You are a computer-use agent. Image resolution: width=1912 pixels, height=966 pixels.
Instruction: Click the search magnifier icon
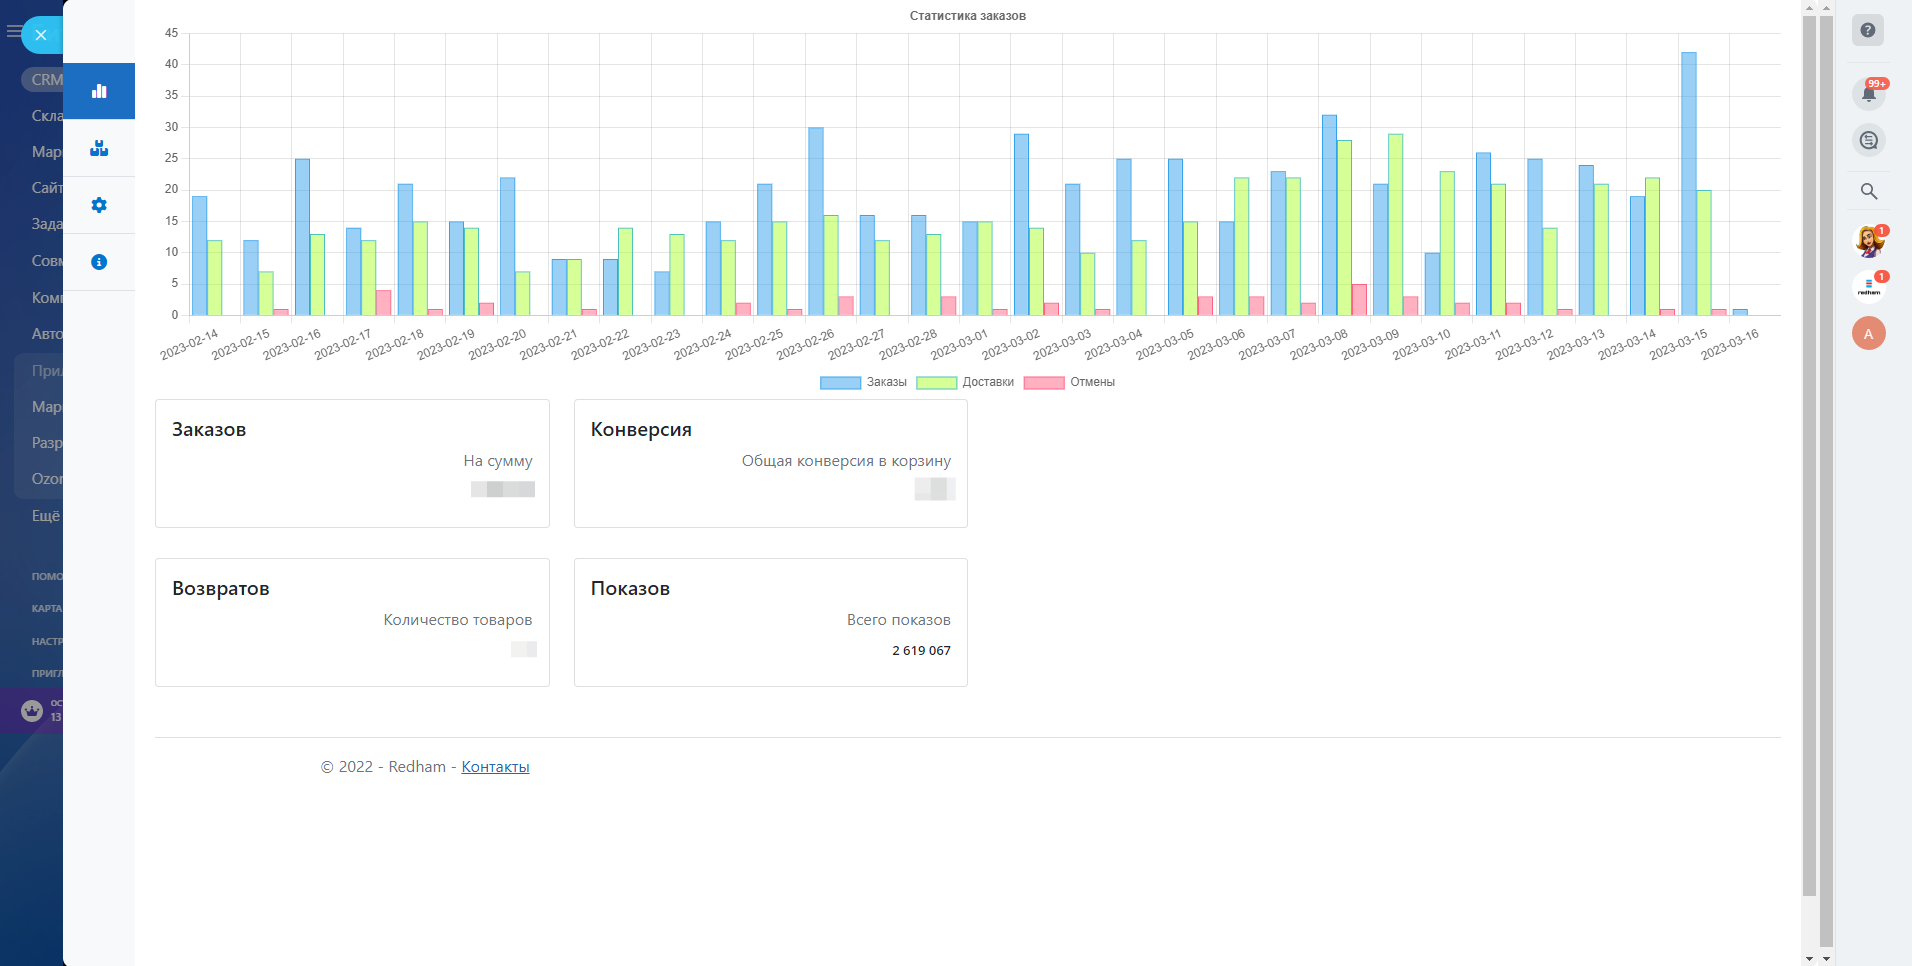point(1868,191)
